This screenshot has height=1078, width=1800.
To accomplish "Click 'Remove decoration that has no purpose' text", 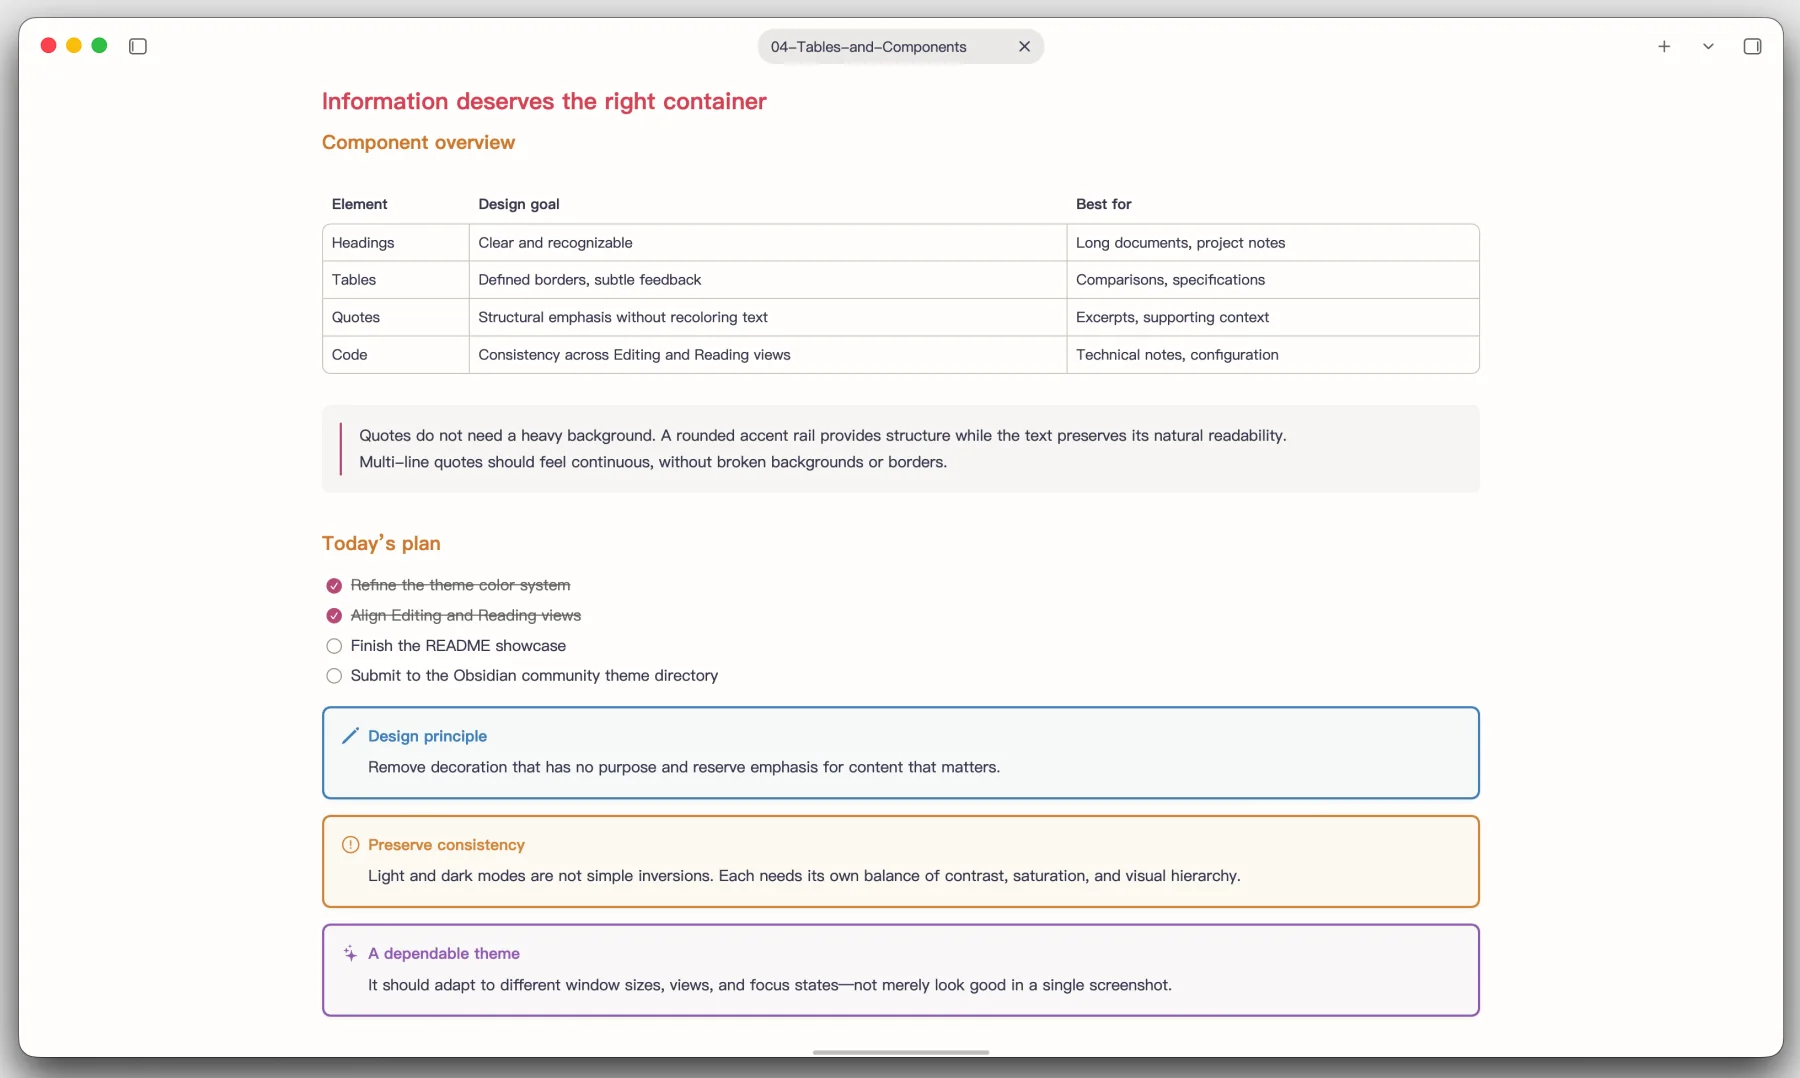I will [x=684, y=767].
